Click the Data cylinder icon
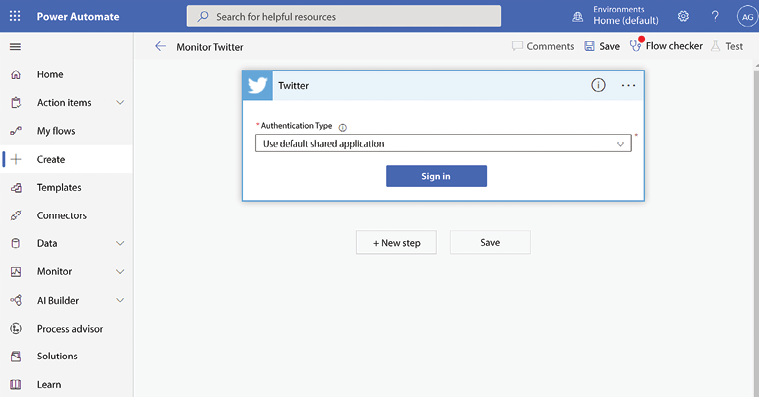Screen dimensions: 759x397 (16, 243)
